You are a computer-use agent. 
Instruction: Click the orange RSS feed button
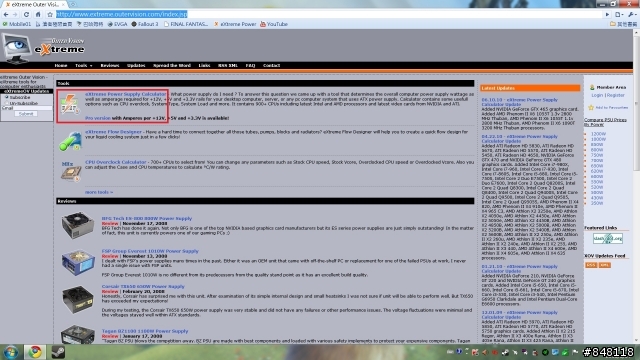tap(591, 265)
